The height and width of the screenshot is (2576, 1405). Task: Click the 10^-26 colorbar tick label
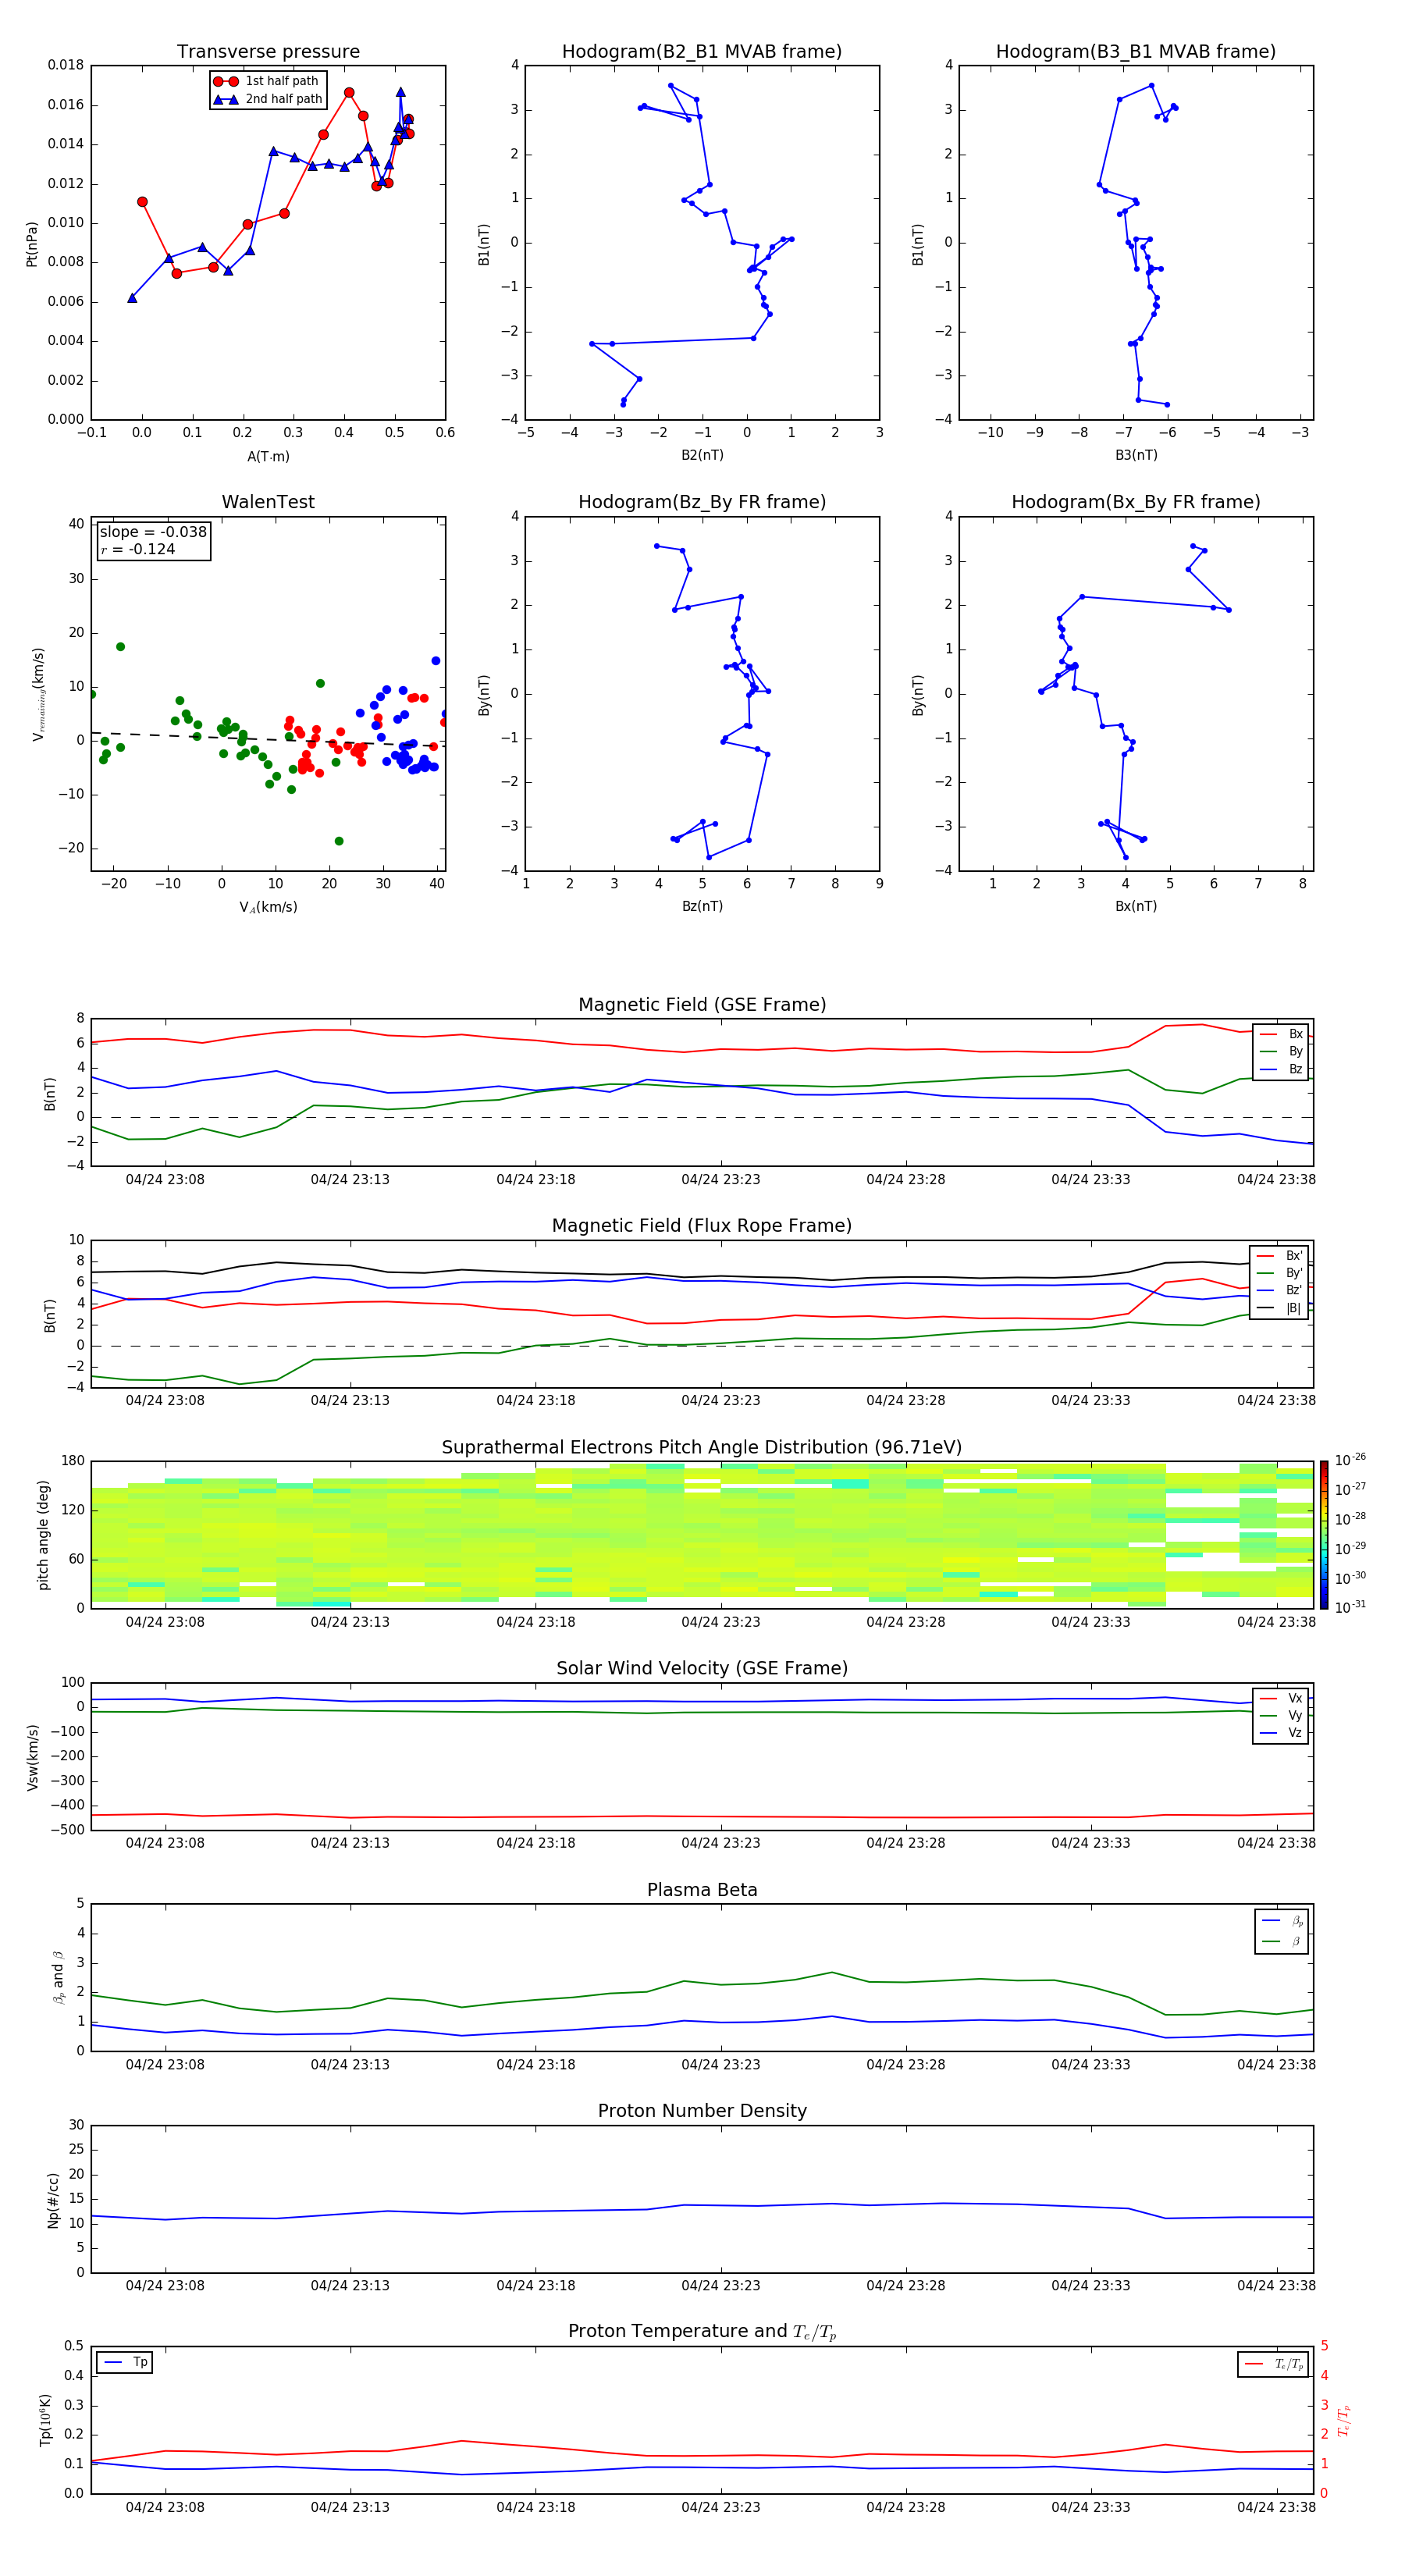coord(1350,1460)
